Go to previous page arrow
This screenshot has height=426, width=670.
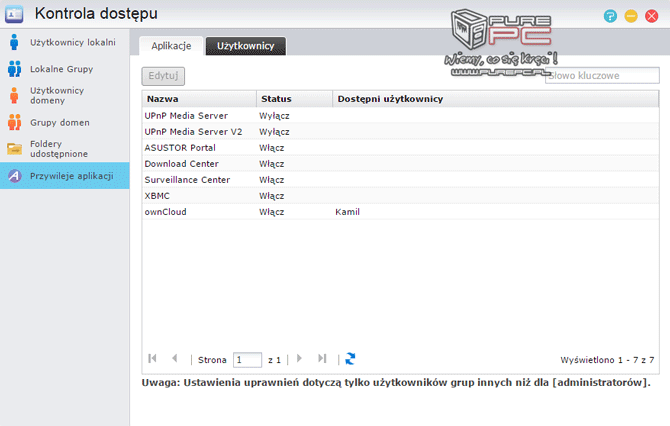coord(174,358)
